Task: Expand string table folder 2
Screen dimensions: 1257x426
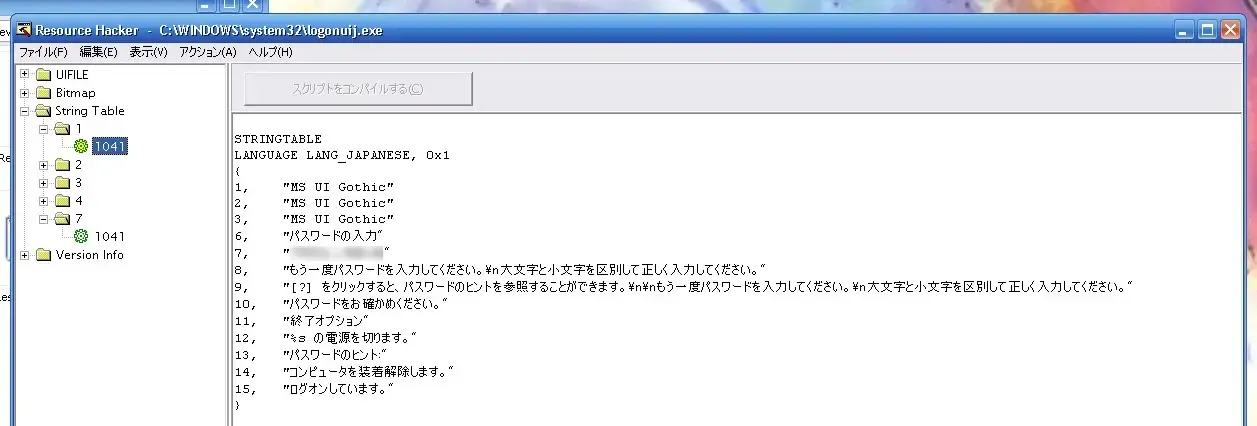Action: click(x=43, y=165)
